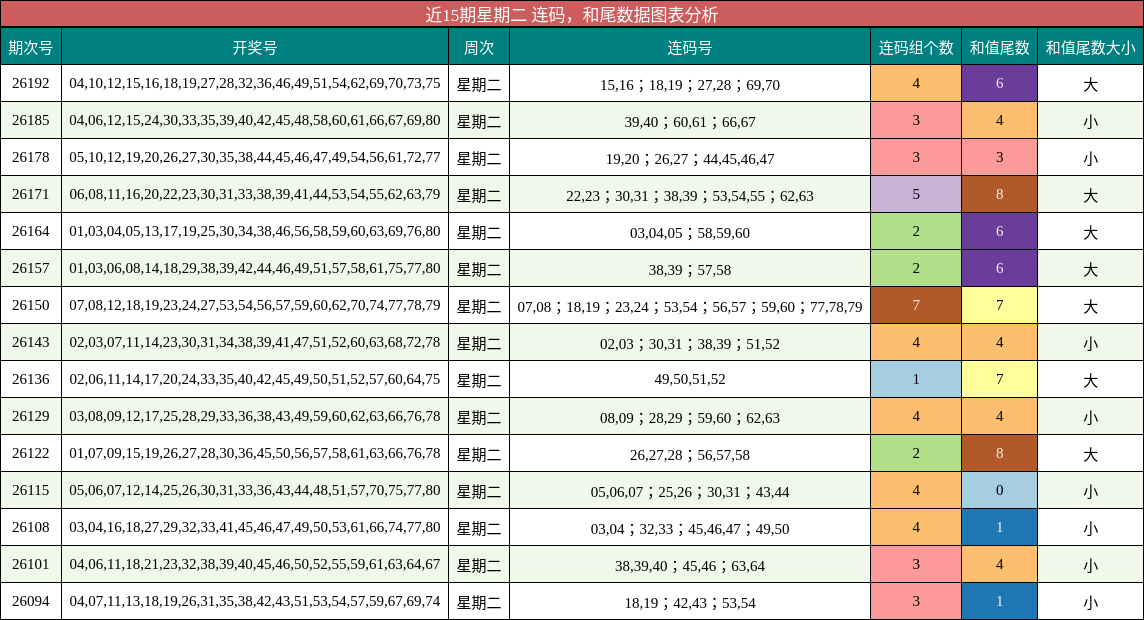Viewport: 1144px width, 620px height.
Task: Click the 连码号 cell 22,23；30,31；38,39 in row 26171
Action: 689,195
